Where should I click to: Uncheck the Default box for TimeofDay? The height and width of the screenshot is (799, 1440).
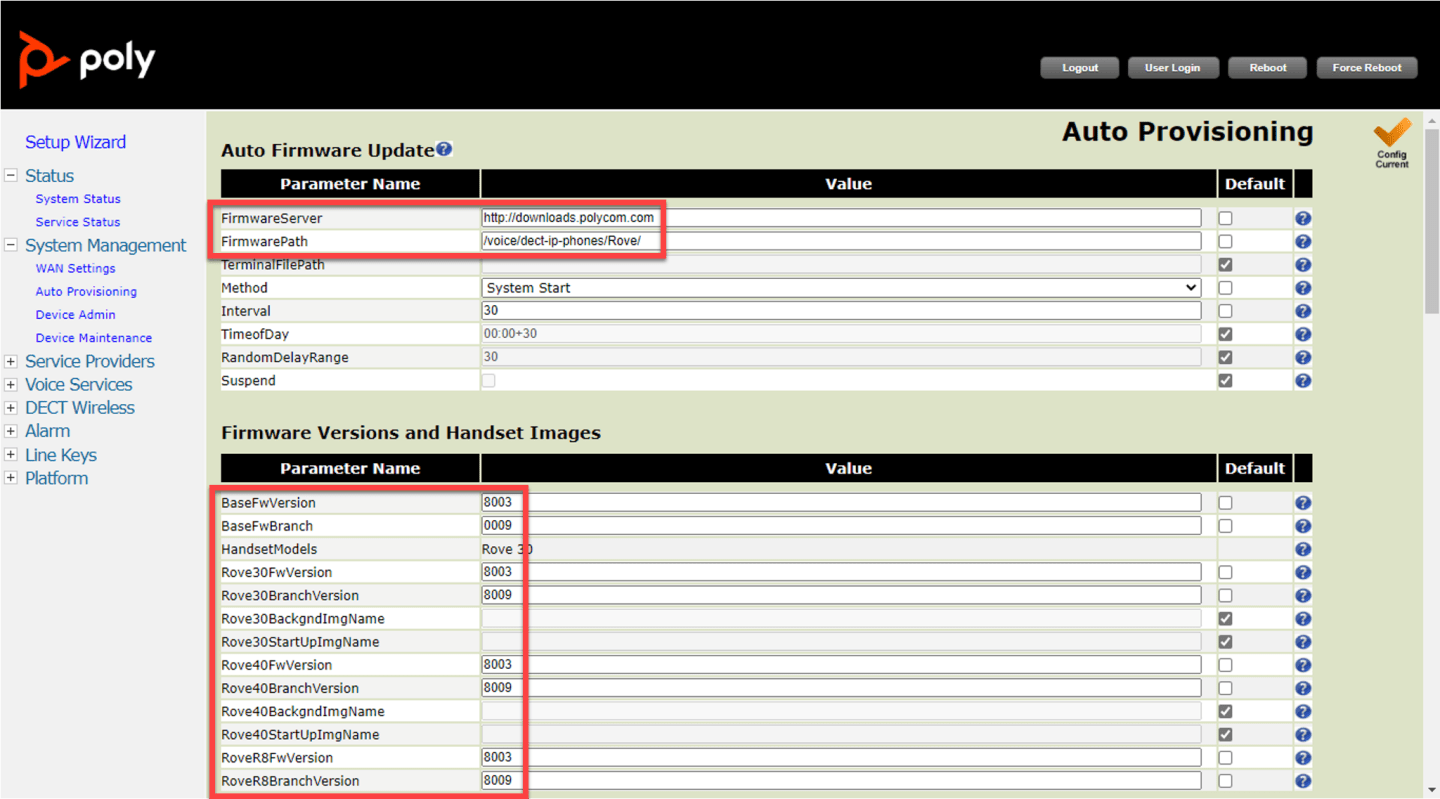coord(1225,333)
